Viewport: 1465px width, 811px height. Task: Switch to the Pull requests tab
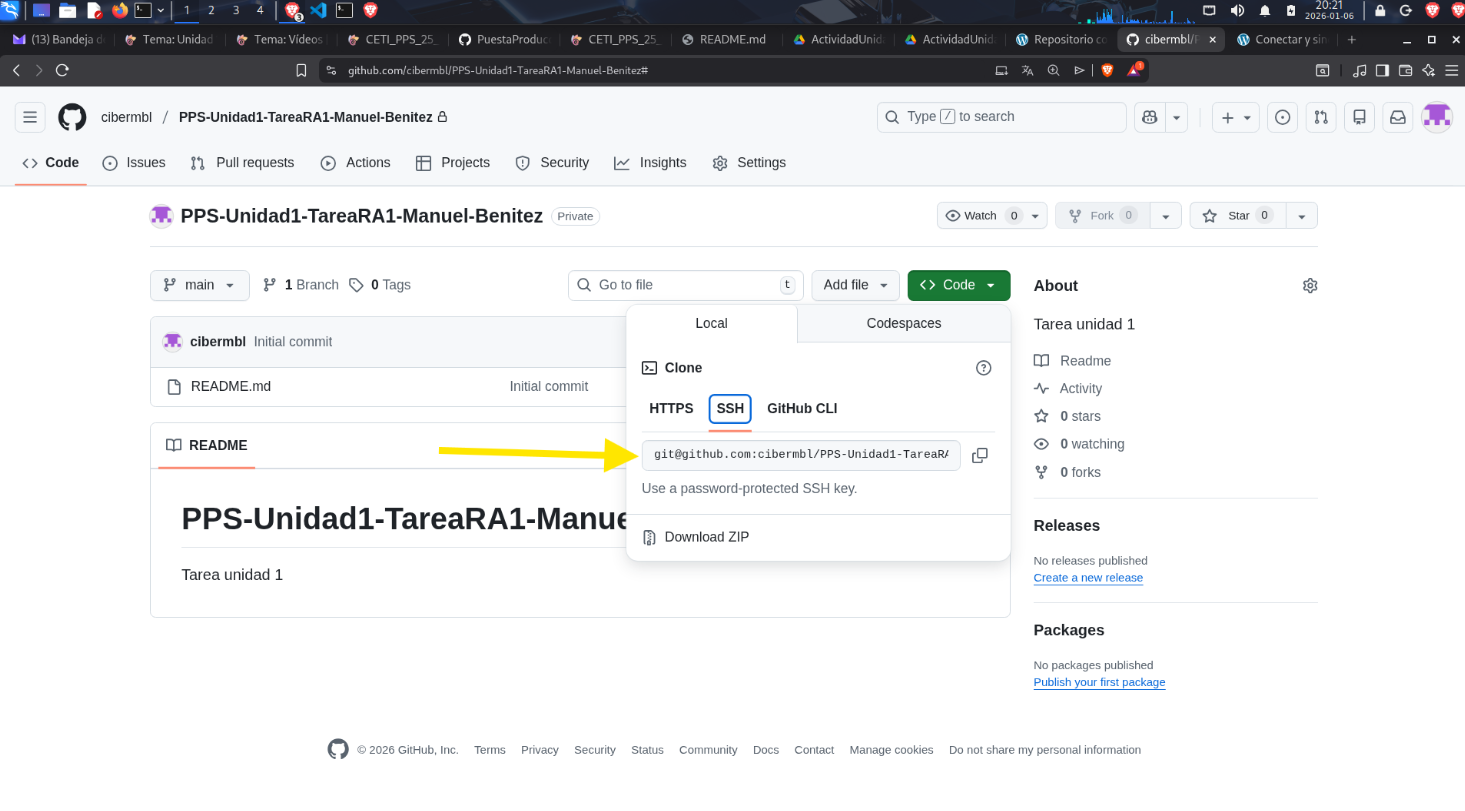(x=242, y=163)
